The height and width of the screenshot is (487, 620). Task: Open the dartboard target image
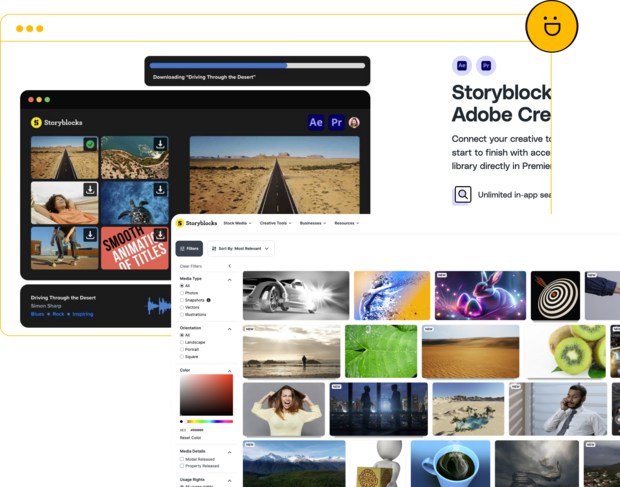click(555, 296)
